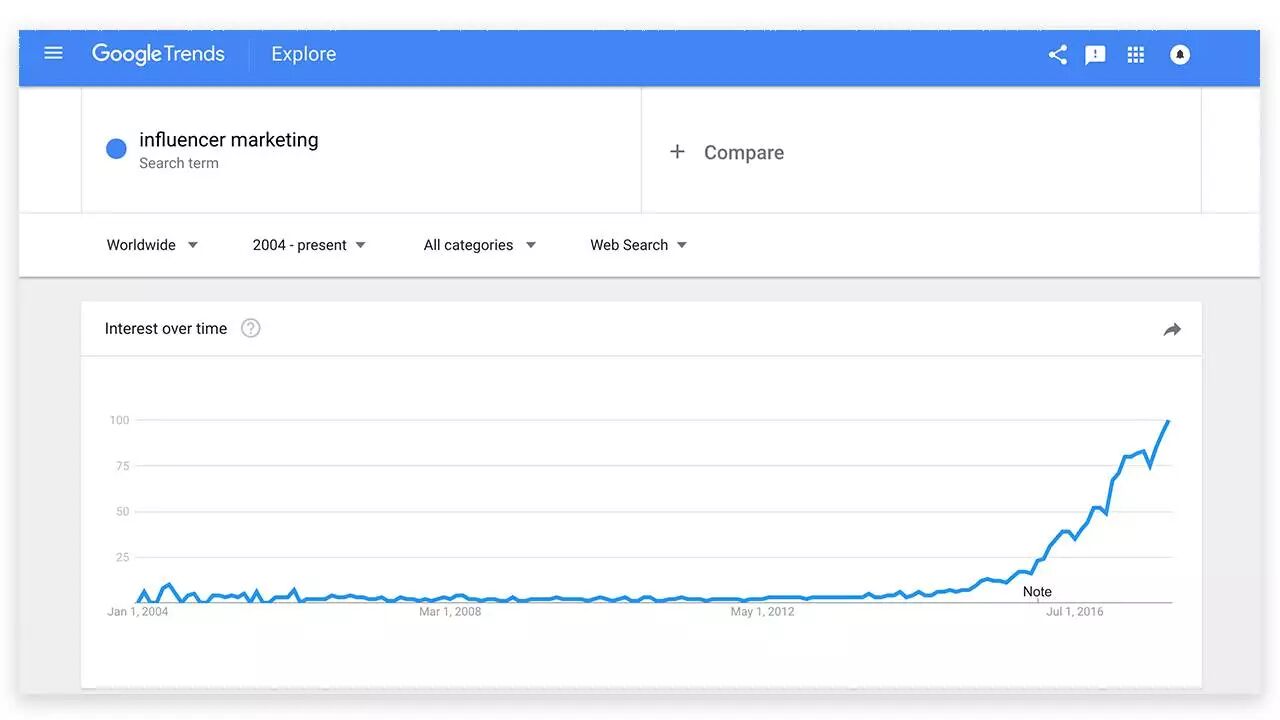Click the Note marker on the chart

click(1037, 592)
